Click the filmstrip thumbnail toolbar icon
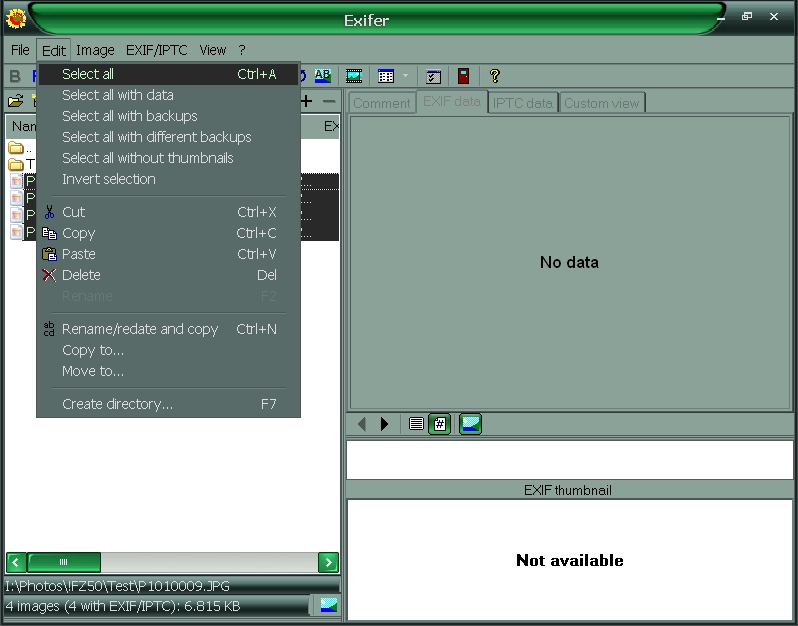Viewport: 798px width, 626px height. coord(354,76)
